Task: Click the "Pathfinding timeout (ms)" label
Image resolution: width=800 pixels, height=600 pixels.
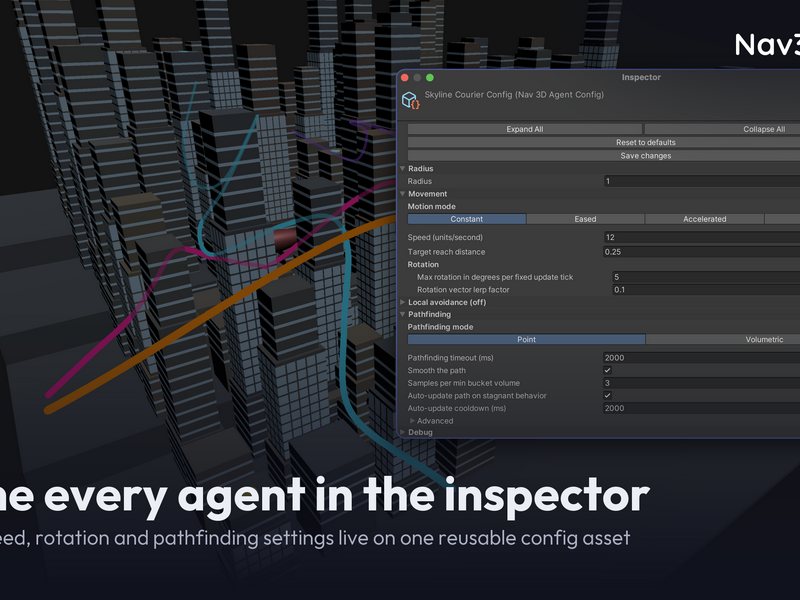Action: coord(451,358)
